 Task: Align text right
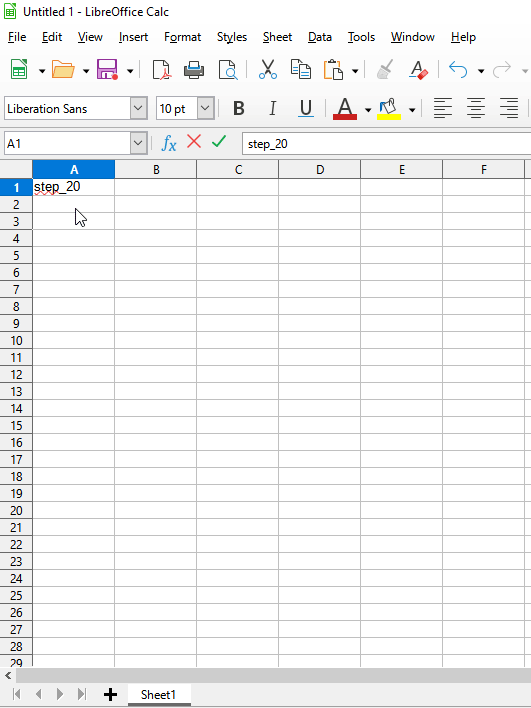pyautogui.click(x=509, y=109)
